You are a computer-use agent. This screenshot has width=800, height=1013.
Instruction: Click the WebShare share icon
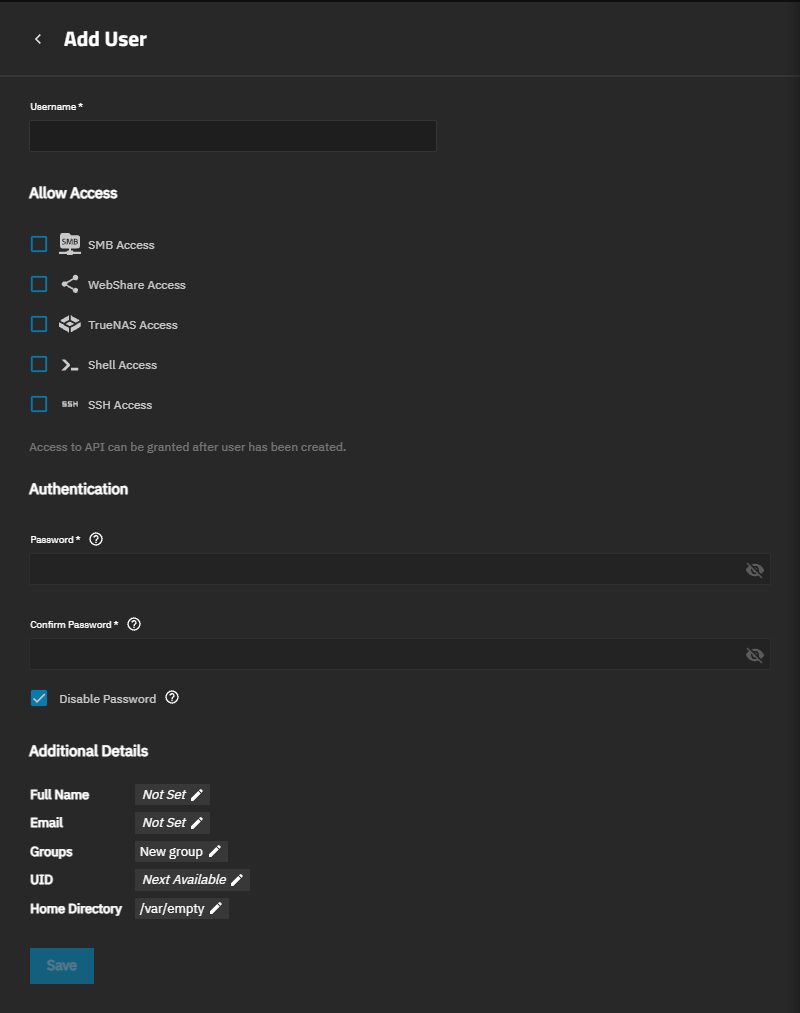(70, 284)
